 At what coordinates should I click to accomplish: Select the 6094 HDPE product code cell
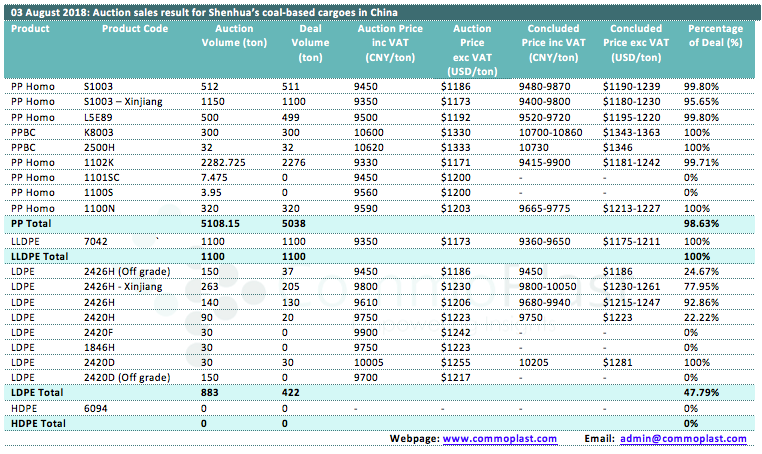(x=95, y=408)
